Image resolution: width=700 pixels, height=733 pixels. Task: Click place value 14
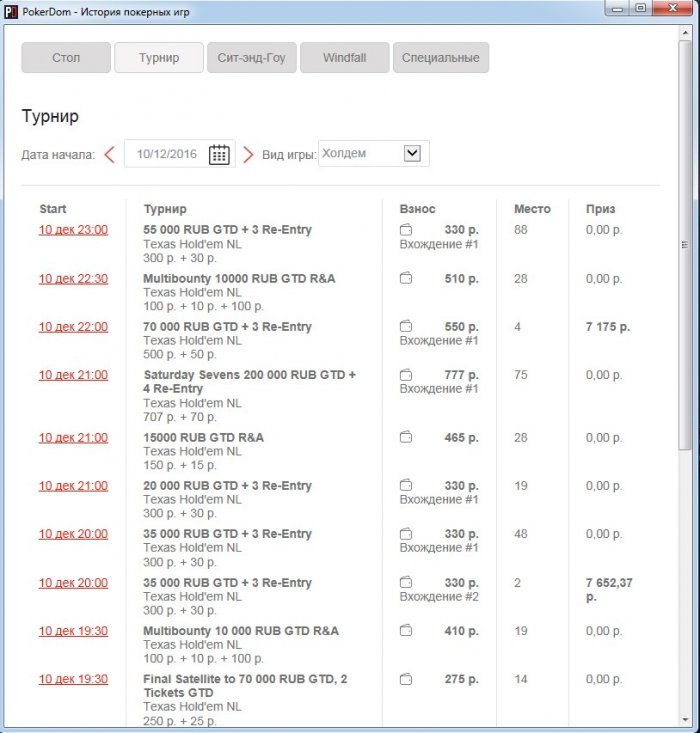pyautogui.click(x=520, y=679)
